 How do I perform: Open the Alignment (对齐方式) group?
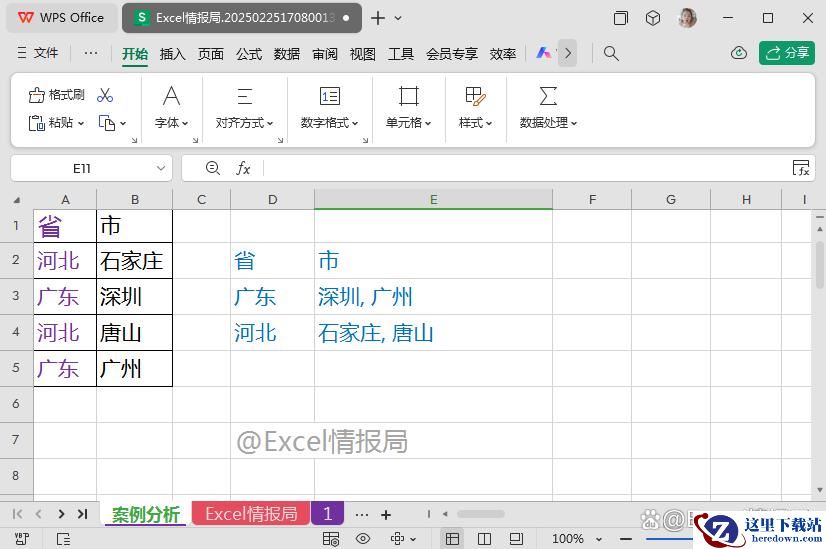pos(244,108)
